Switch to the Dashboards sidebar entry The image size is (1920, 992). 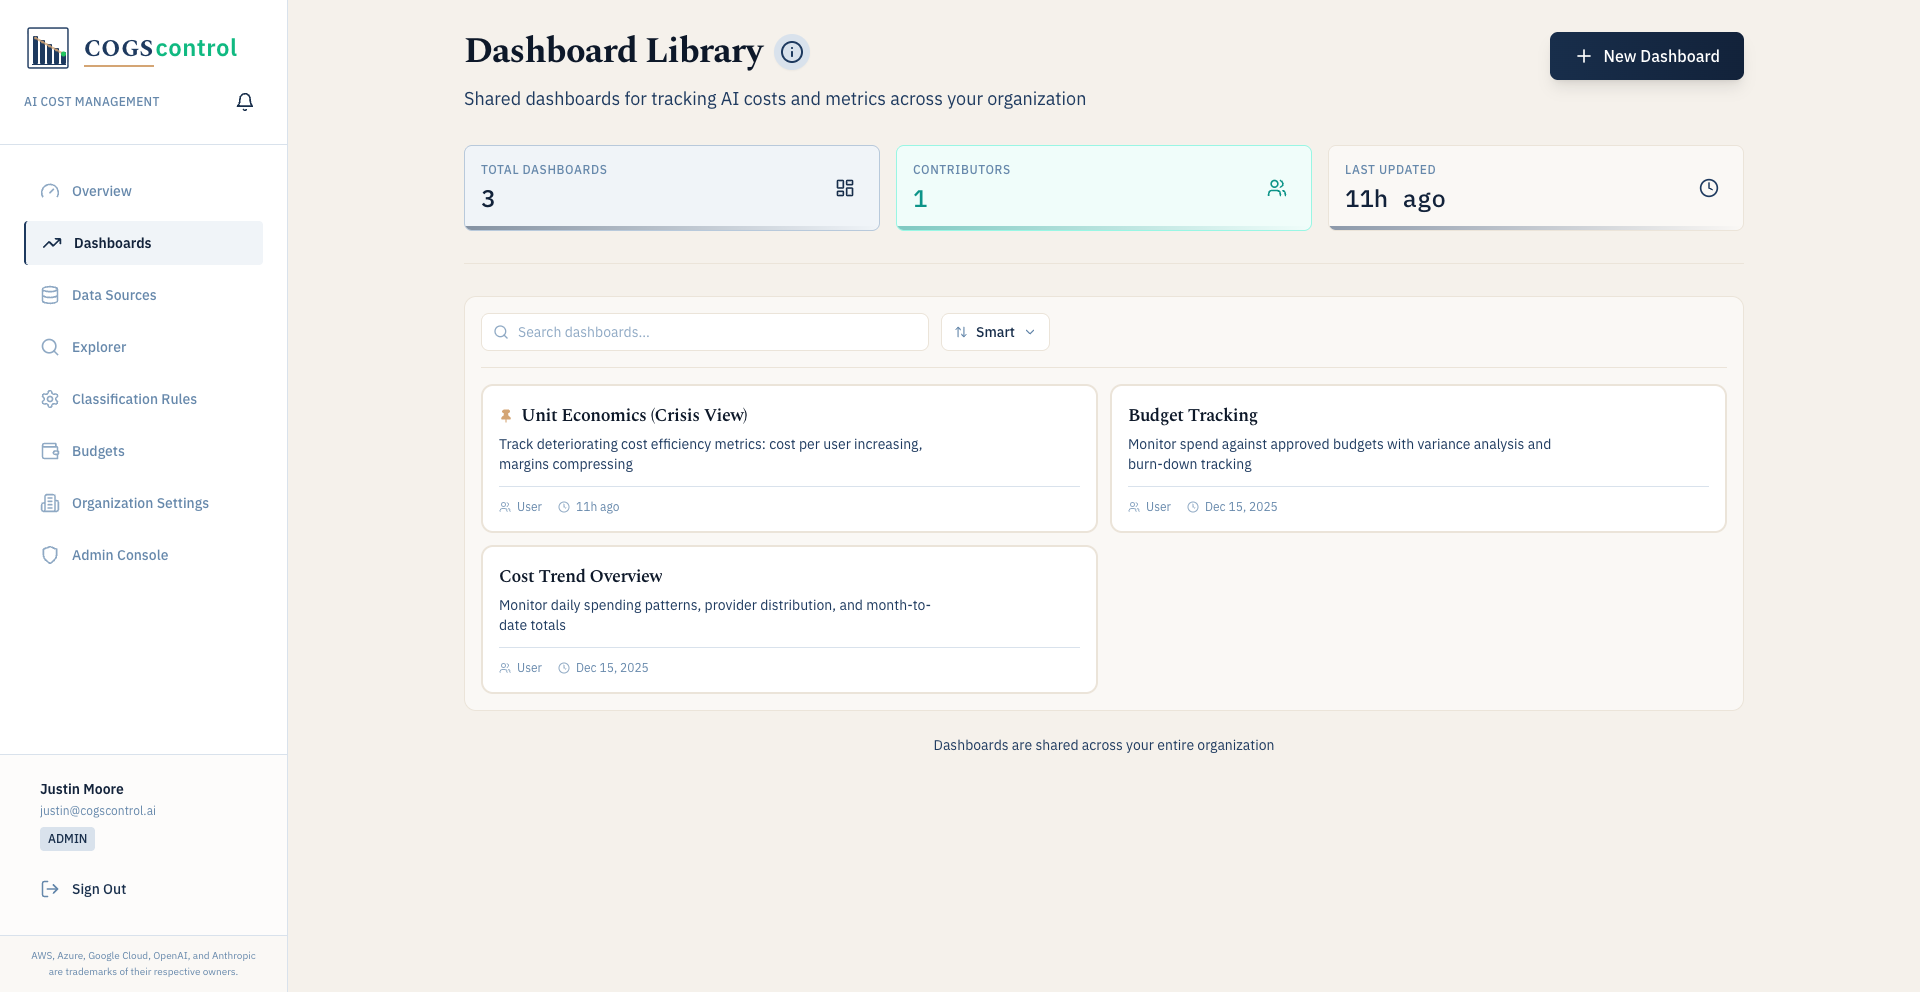coord(112,243)
